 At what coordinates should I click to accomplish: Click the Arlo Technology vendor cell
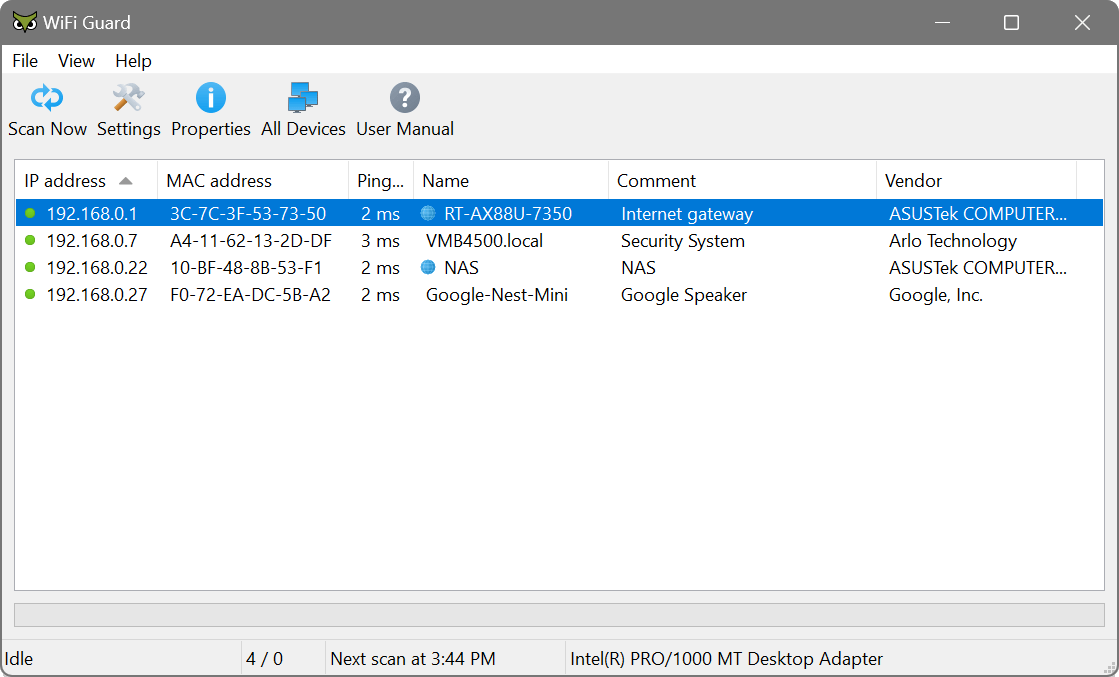(x=953, y=241)
